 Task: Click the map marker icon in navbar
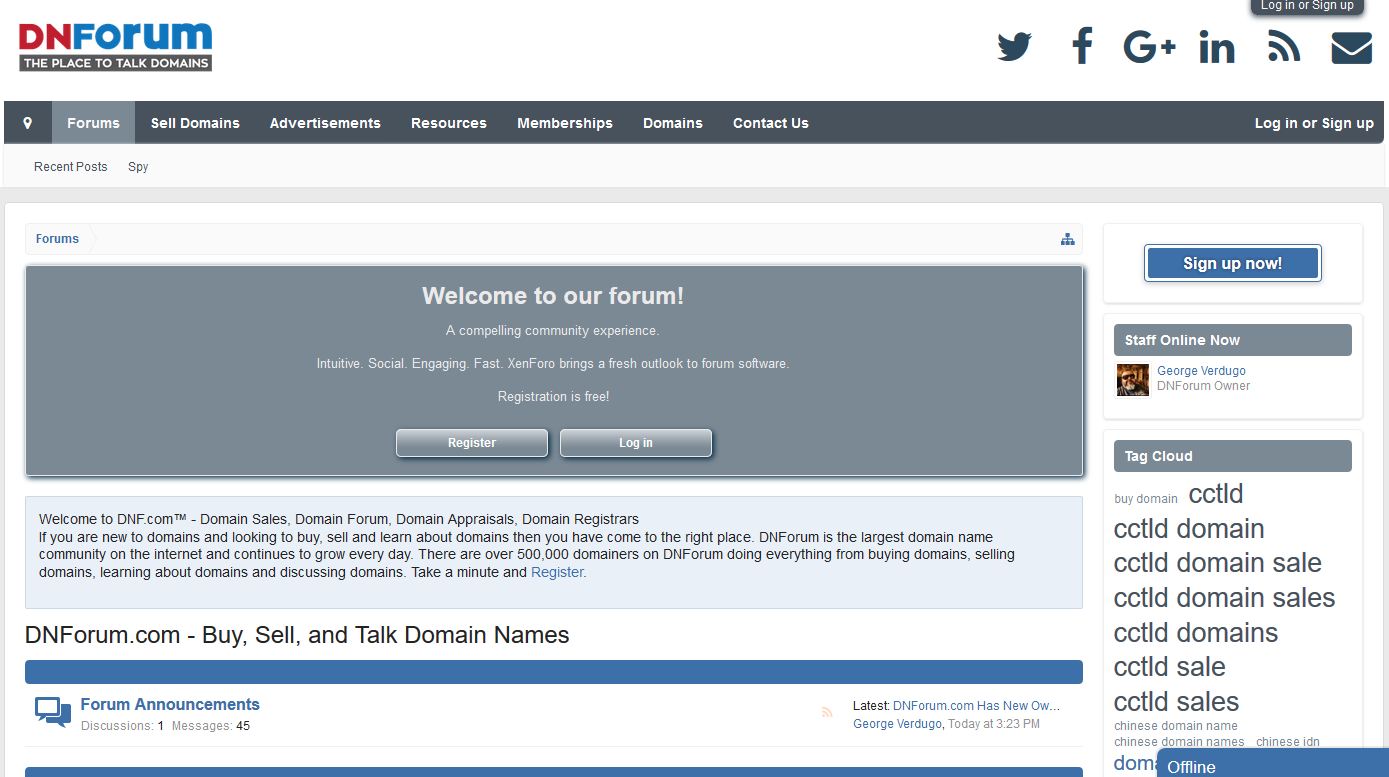(x=28, y=123)
